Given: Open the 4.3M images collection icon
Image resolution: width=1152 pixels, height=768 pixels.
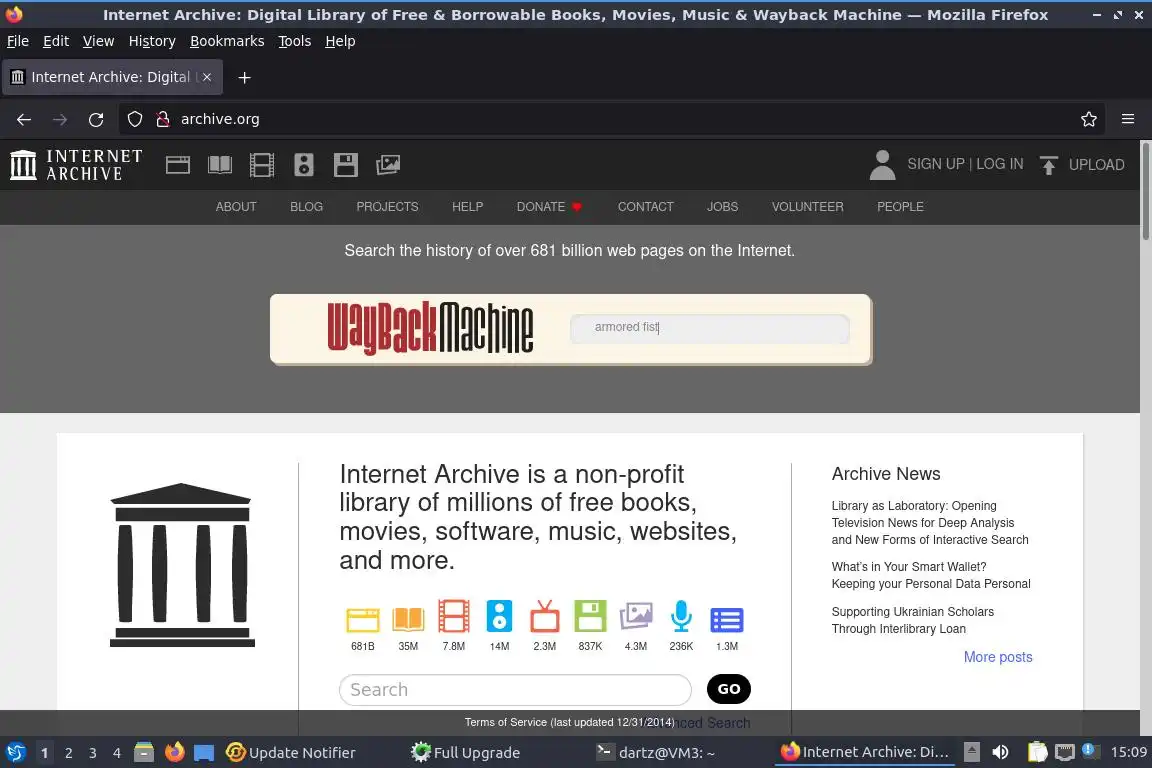Looking at the screenshot, I should tap(636, 617).
